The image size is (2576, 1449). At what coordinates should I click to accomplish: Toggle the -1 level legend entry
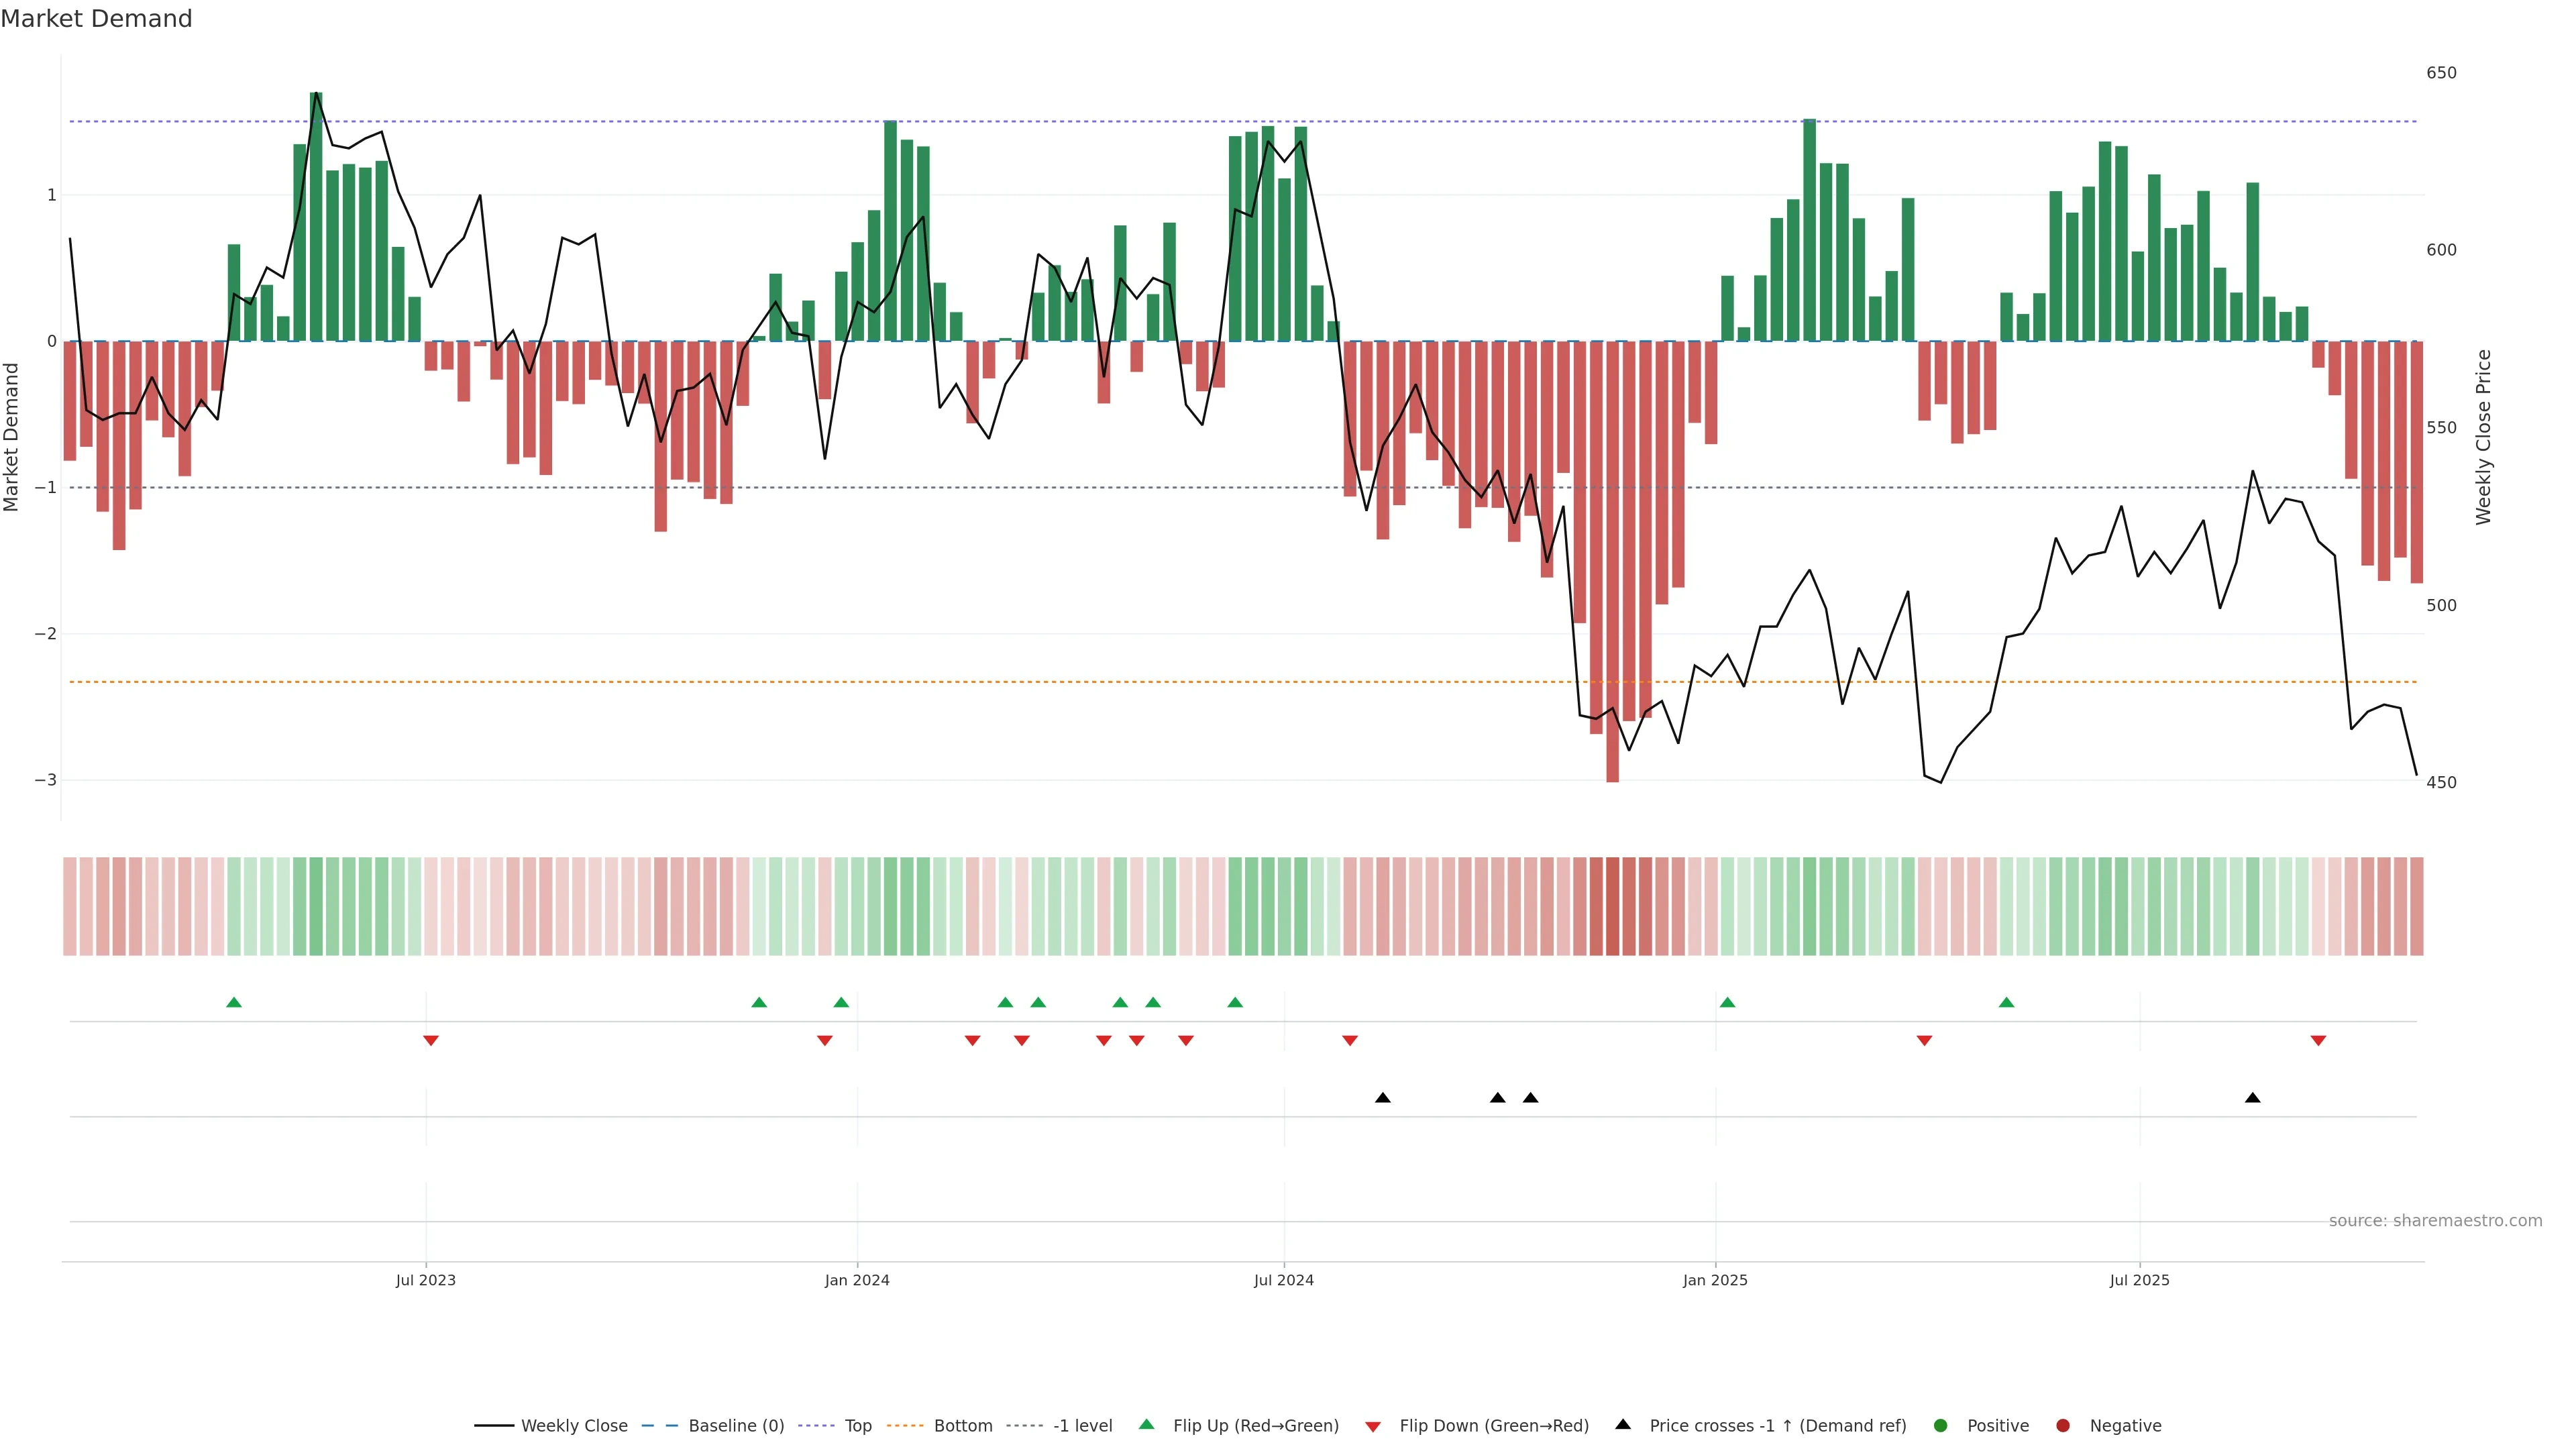pos(1082,1425)
